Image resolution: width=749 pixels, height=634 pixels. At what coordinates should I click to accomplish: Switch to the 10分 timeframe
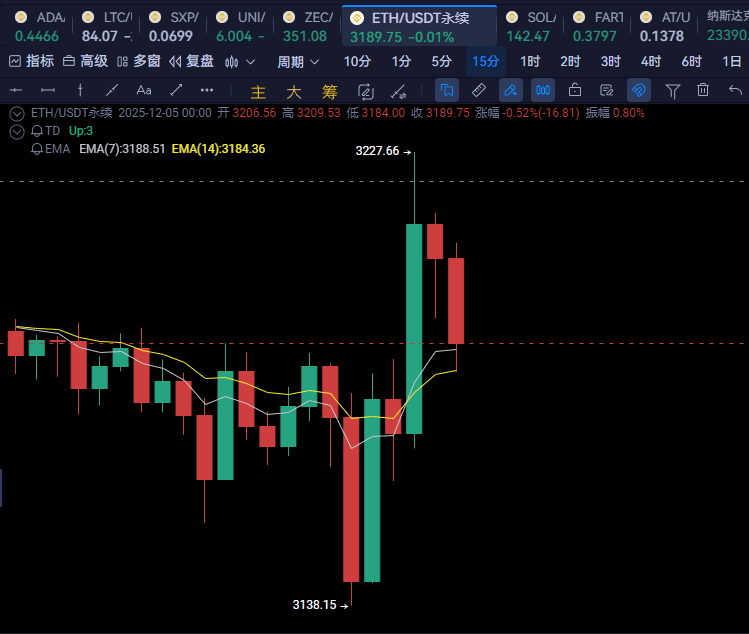pos(357,61)
